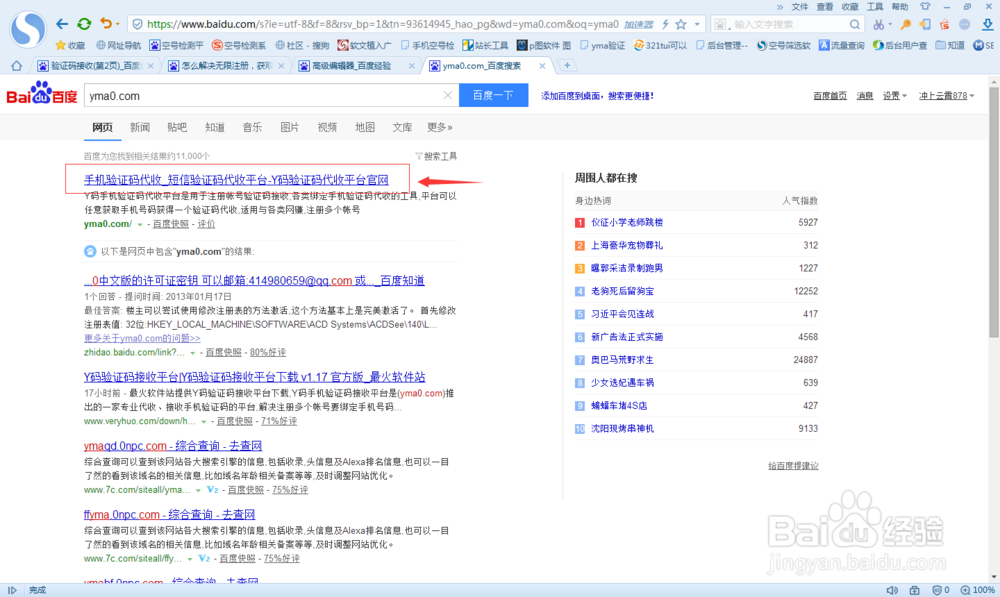This screenshot has width=1000, height=597.
Task: Open the 网址导航 bookmark
Action: tap(119, 45)
